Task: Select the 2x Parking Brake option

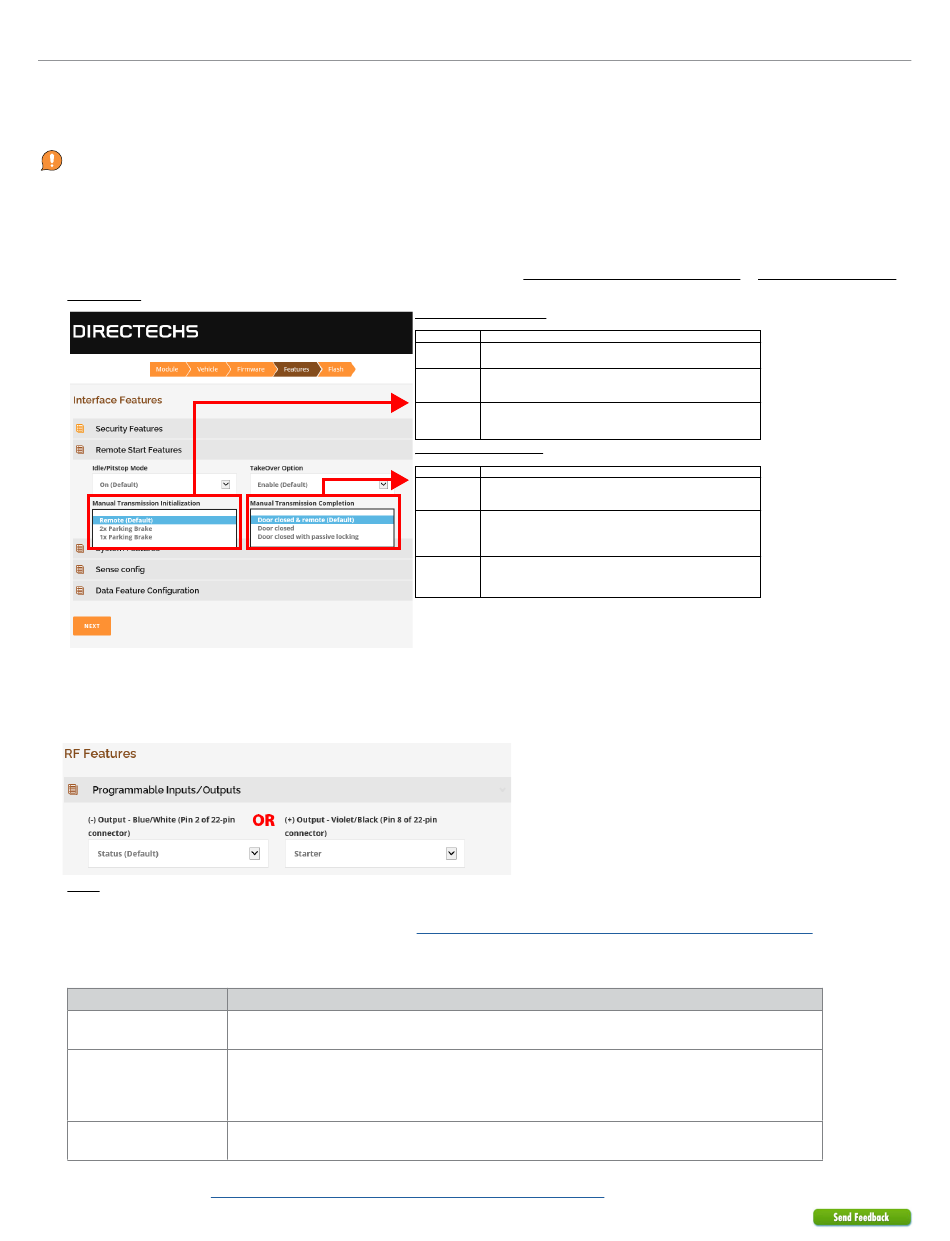Action: coord(126,529)
